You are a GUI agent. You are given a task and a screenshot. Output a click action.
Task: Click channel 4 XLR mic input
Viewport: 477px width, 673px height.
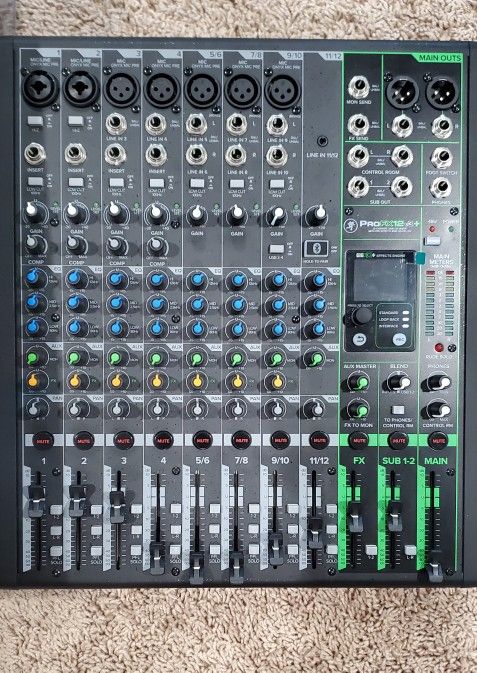161,90
